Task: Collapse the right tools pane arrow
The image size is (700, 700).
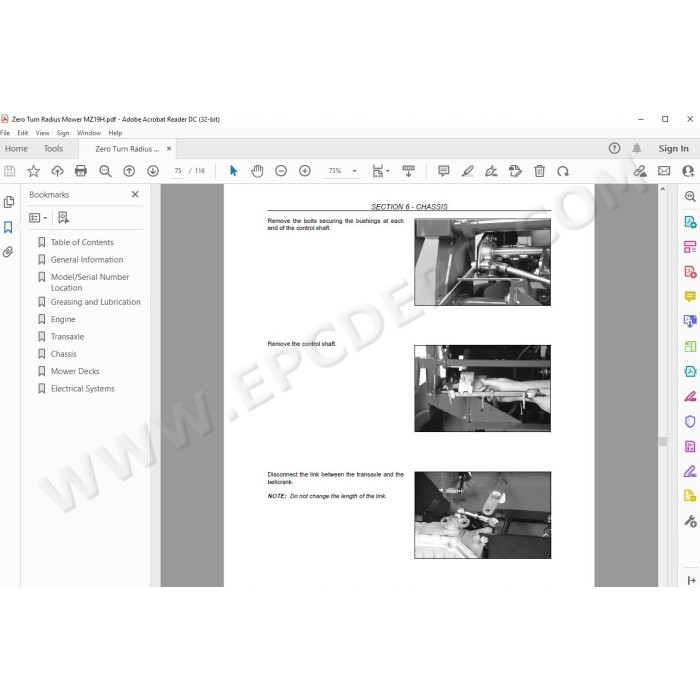Action: pos(691,580)
